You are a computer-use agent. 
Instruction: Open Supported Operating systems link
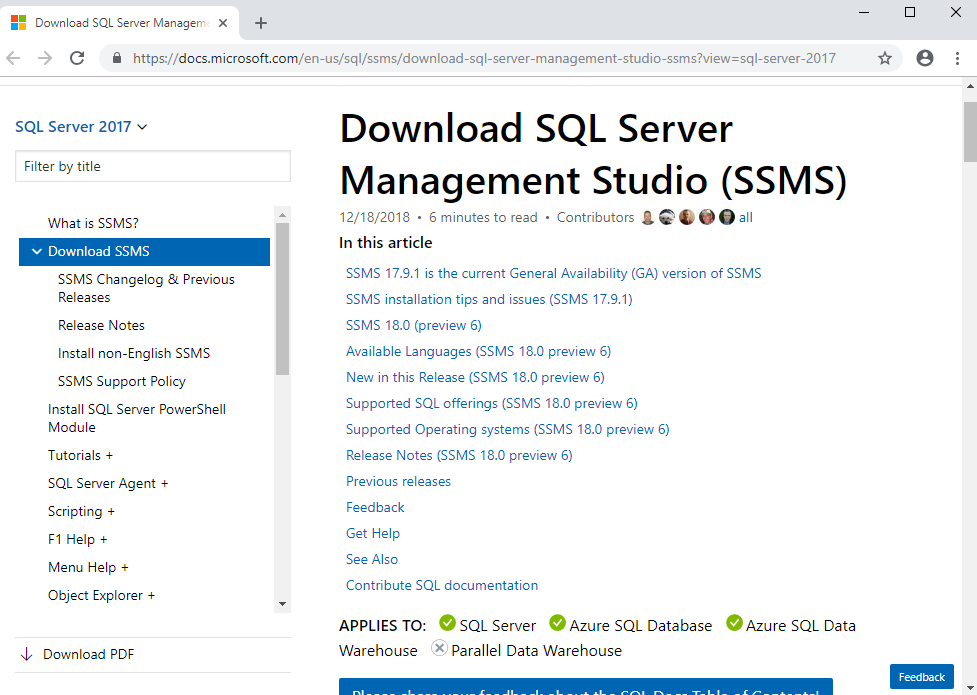508,429
